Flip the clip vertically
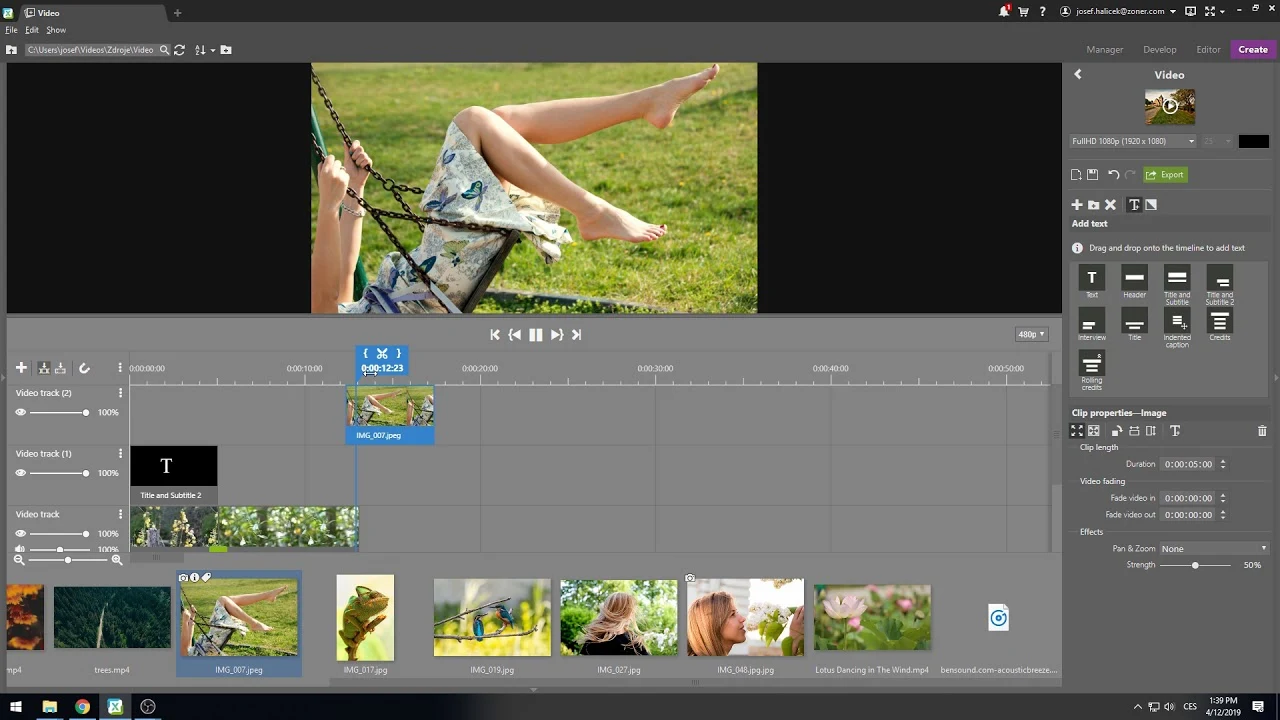The image size is (1280, 720). click(x=1151, y=431)
